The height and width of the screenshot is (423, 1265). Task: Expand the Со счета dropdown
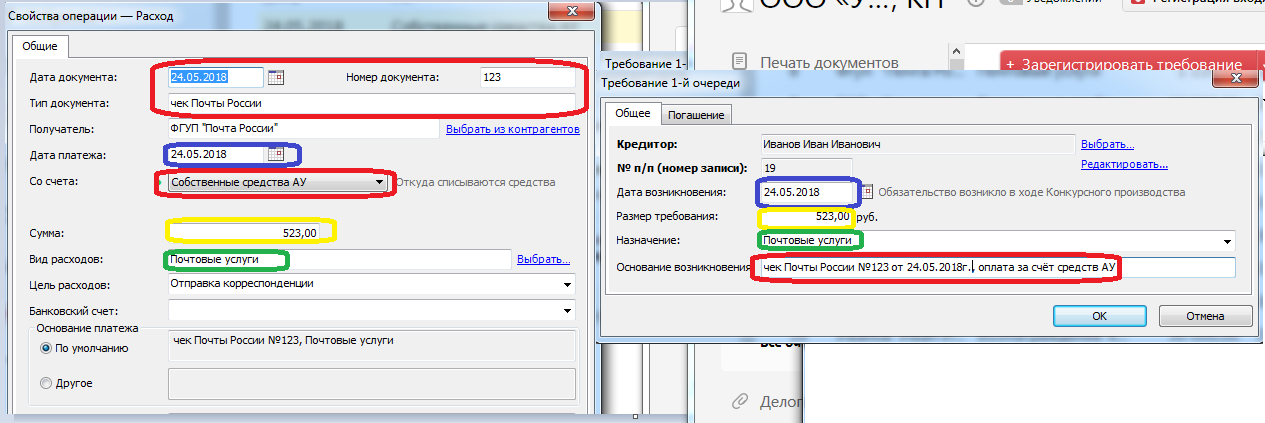click(x=379, y=183)
